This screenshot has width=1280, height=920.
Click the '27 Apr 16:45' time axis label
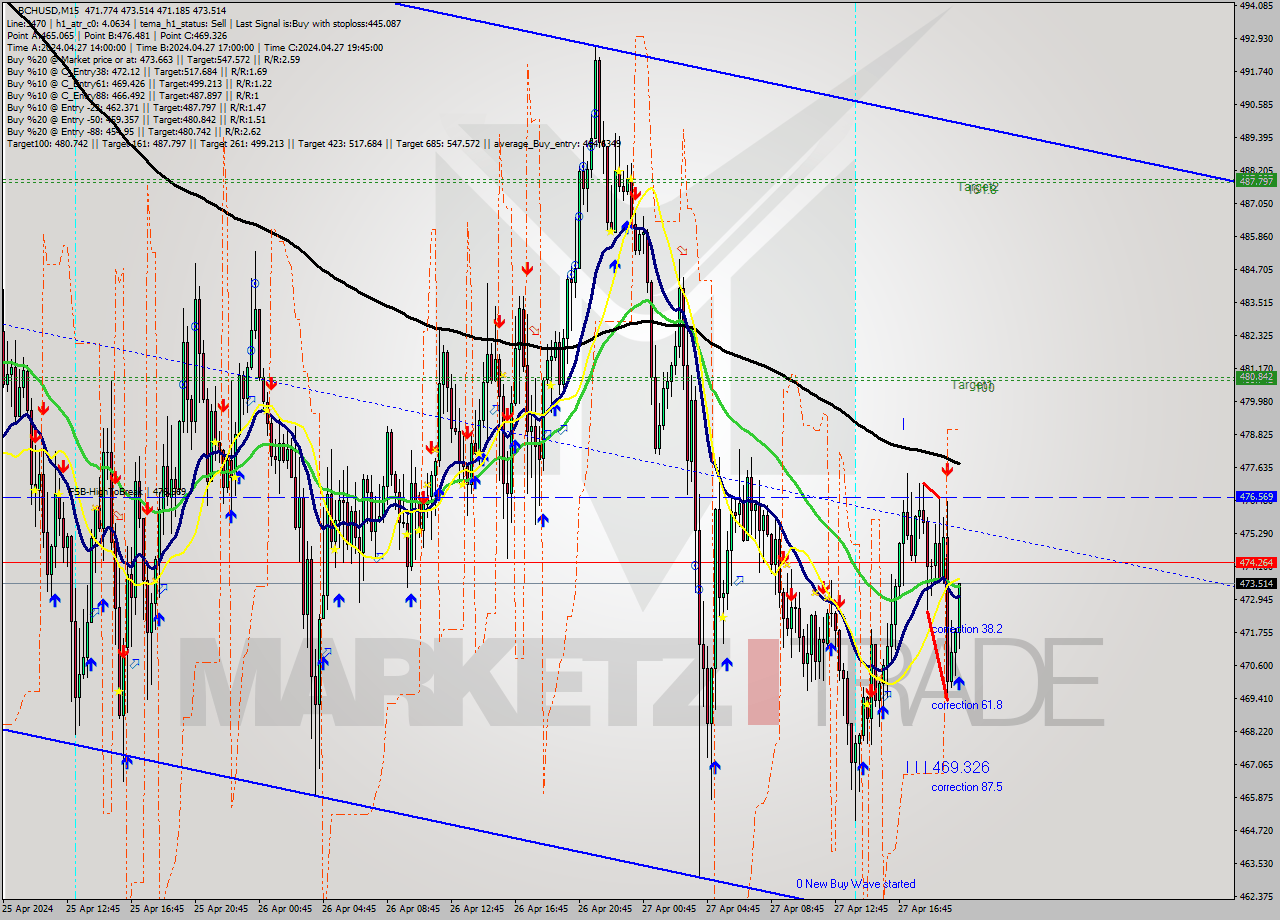[x=926, y=909]
